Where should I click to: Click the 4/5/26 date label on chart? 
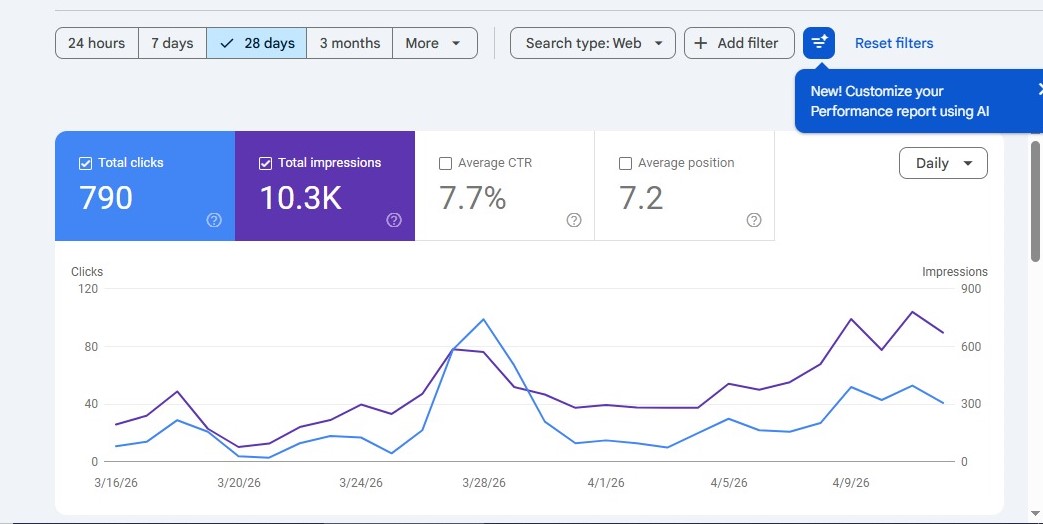(729, 483)
